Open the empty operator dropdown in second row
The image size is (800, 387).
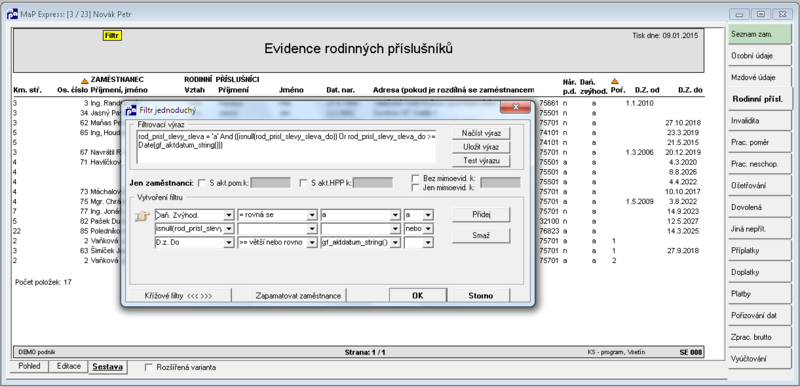coord(311,229)
